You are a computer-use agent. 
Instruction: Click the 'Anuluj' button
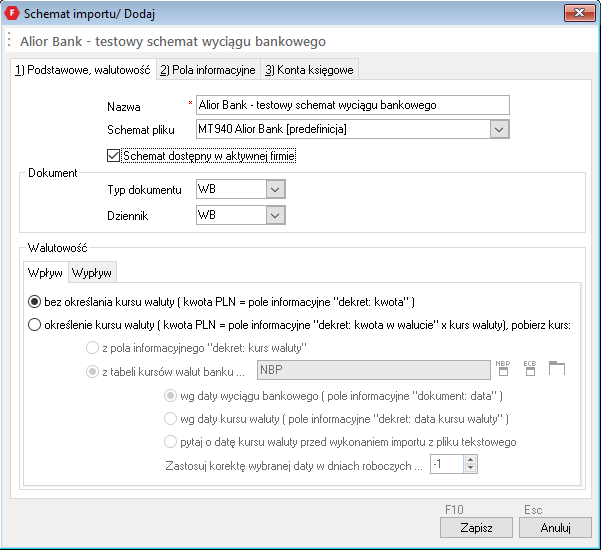pos(555,528)
